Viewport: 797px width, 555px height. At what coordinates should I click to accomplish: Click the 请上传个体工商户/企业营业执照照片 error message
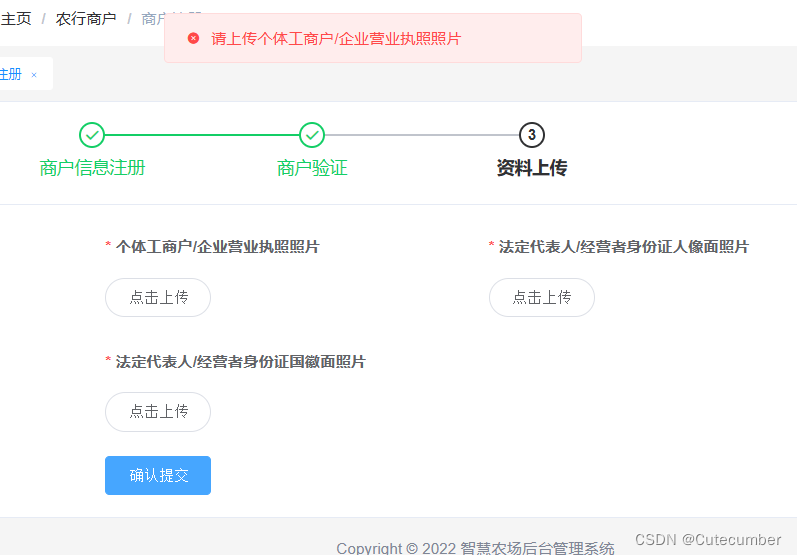coord(336,39)
